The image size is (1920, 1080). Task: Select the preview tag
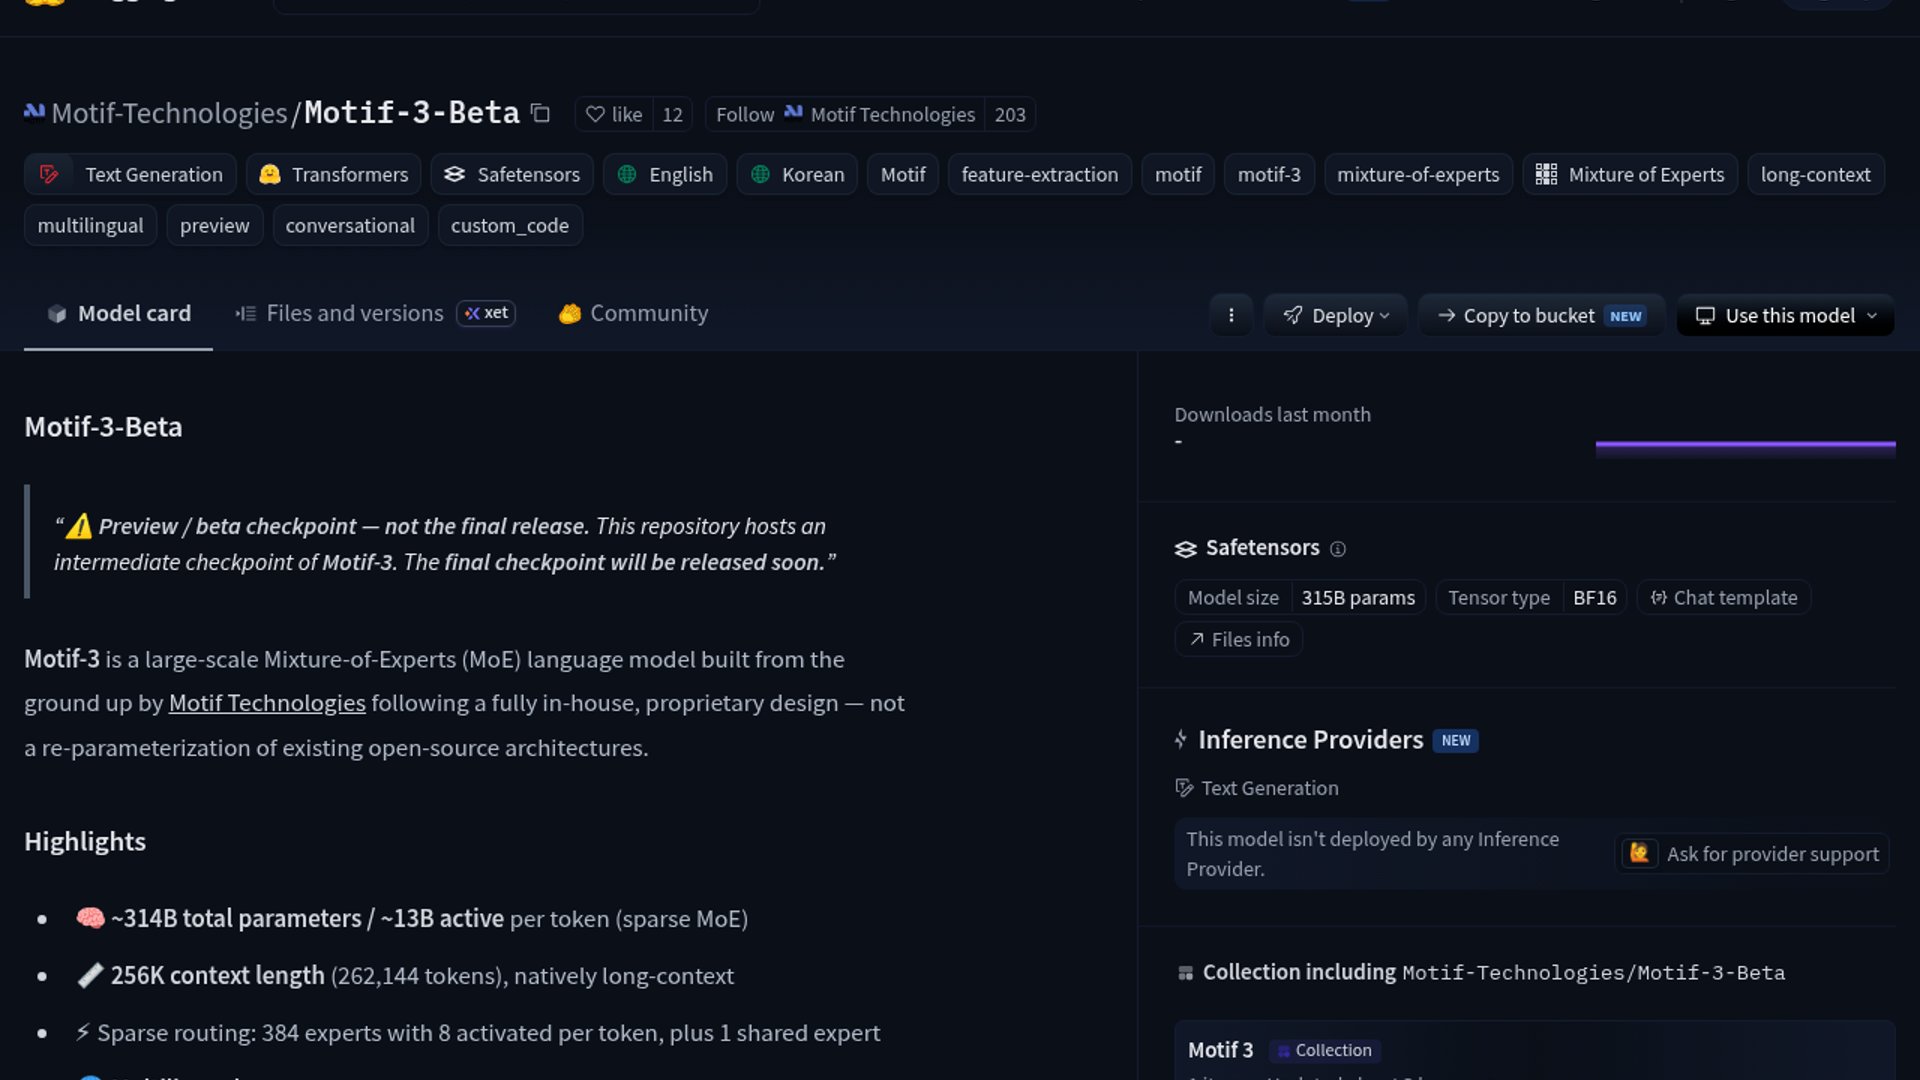point(215,225)
